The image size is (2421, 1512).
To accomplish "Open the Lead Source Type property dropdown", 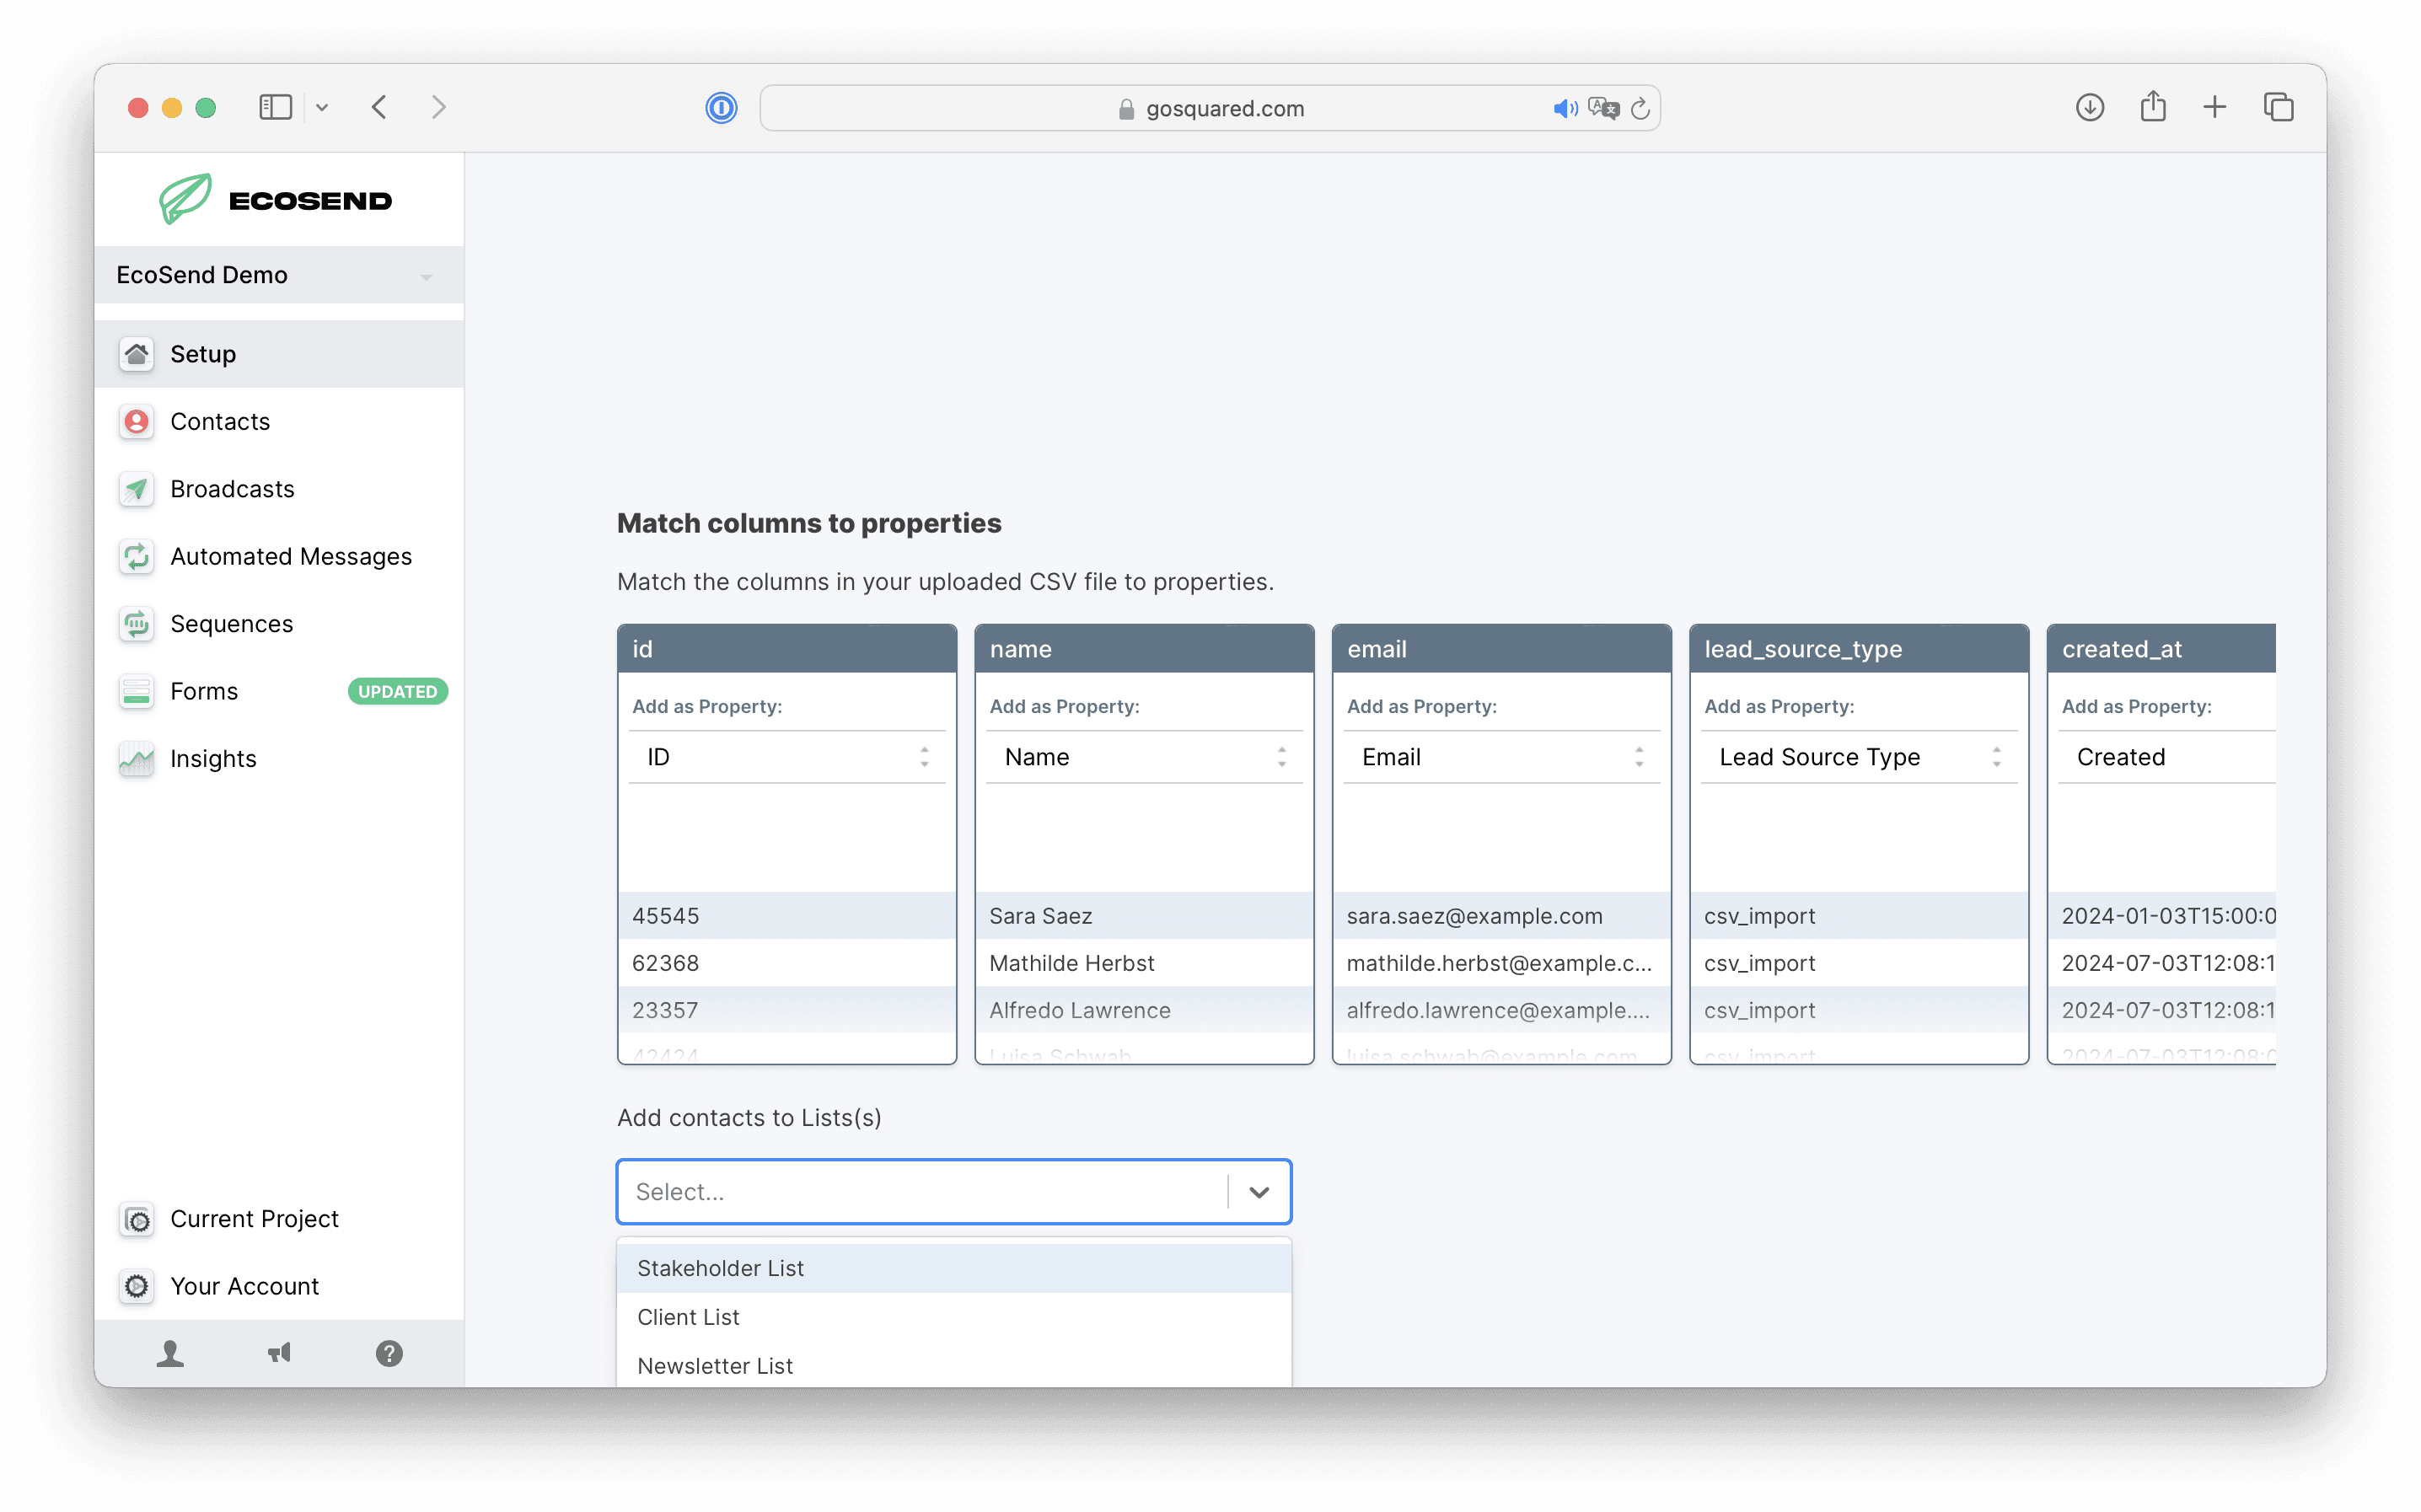I will click(x=1859, y=757).
